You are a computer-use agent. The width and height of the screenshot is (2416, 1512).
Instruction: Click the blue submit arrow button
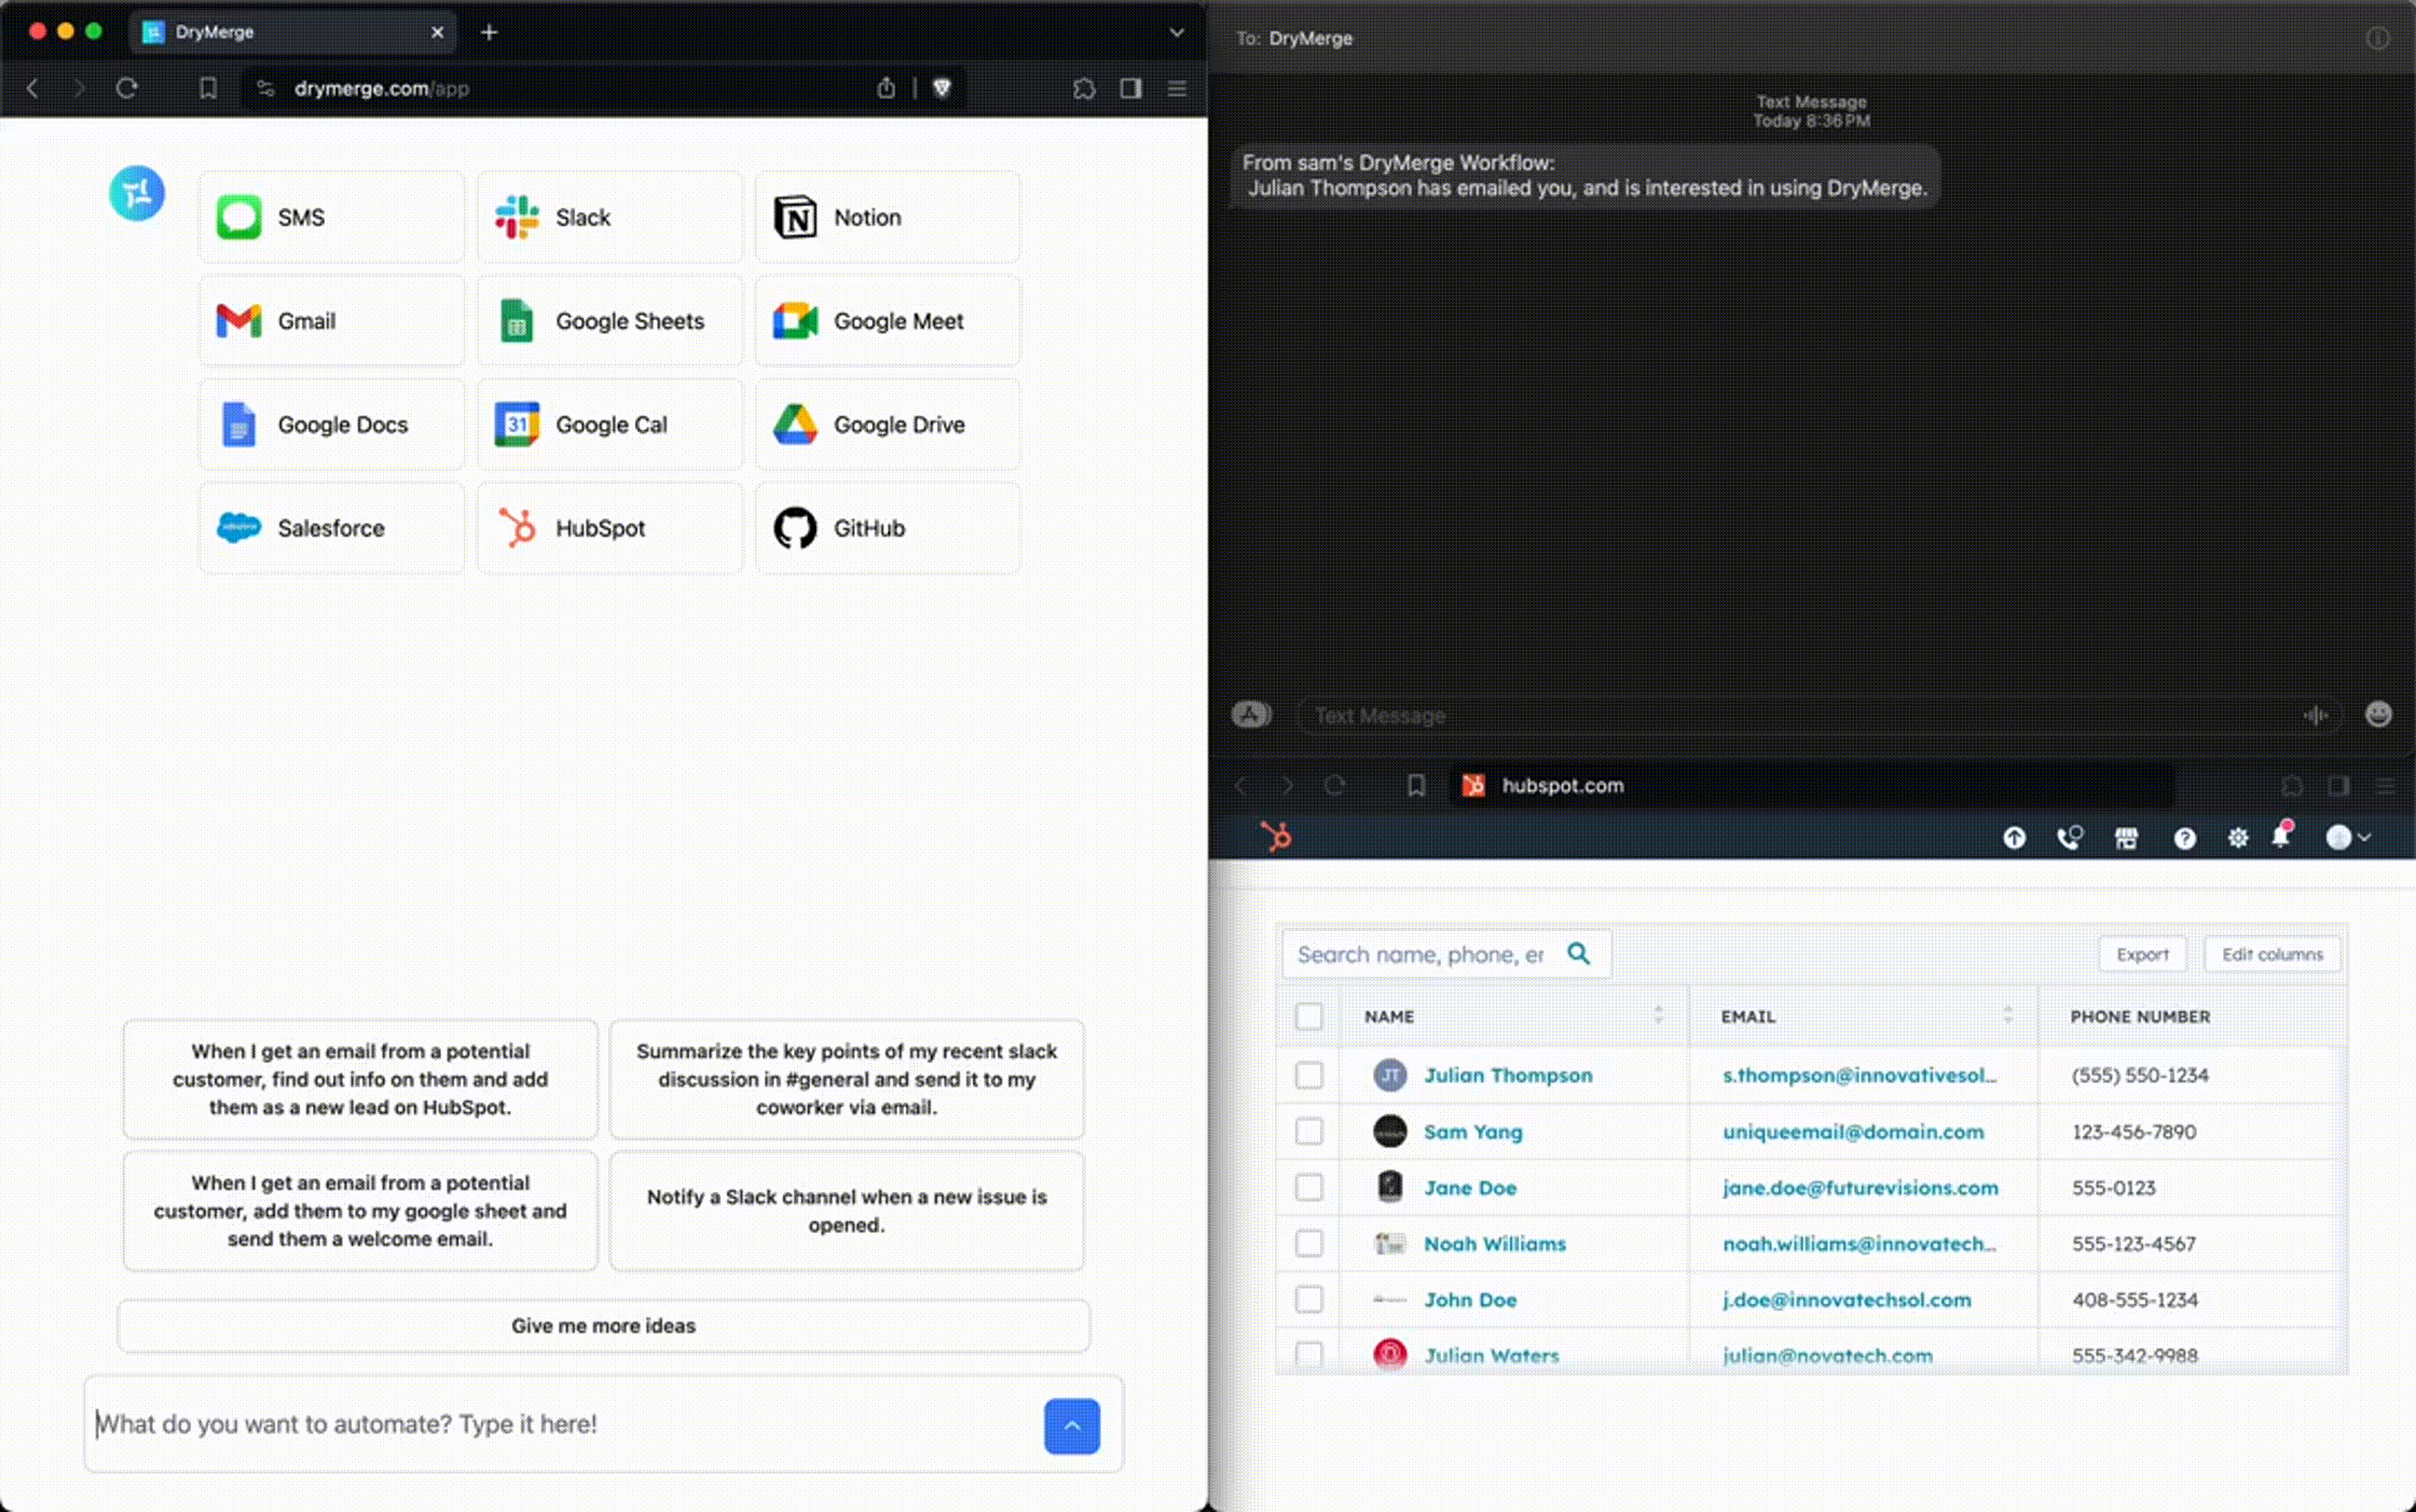pos(1071,1425)
